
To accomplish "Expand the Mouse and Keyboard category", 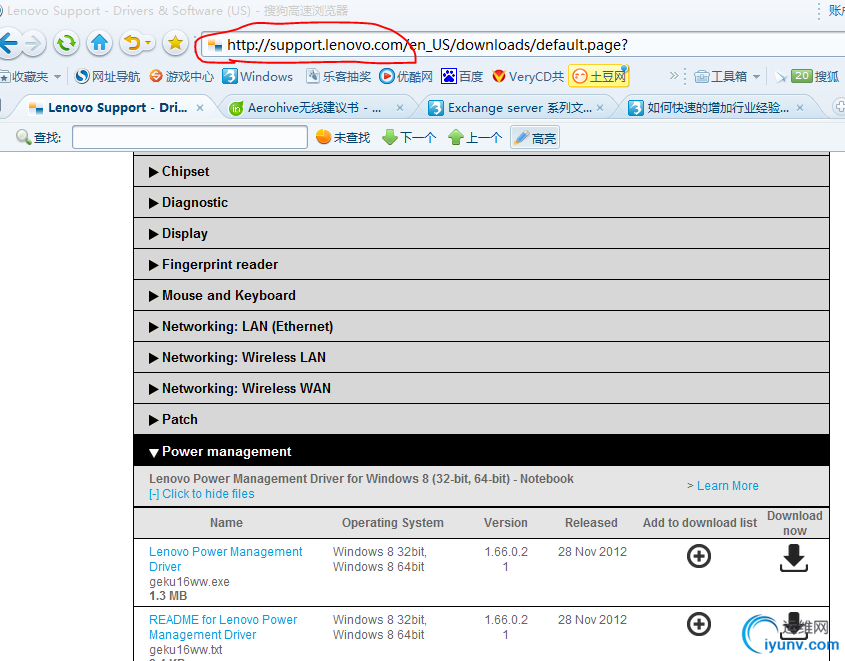I will coord(481,295).
